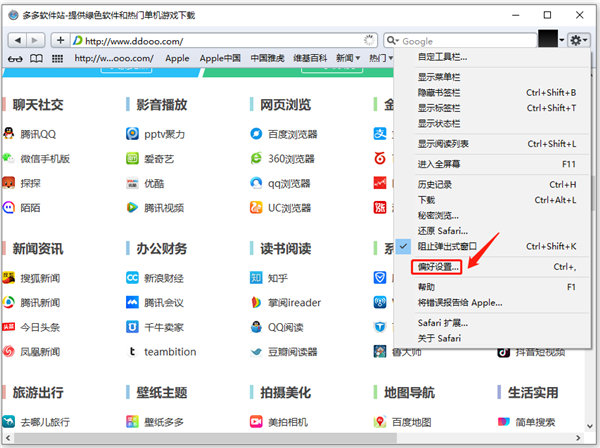Go back with the back arrow button
Image resolution: width=600 pixels, height=448 pixels.
[18, 40]
